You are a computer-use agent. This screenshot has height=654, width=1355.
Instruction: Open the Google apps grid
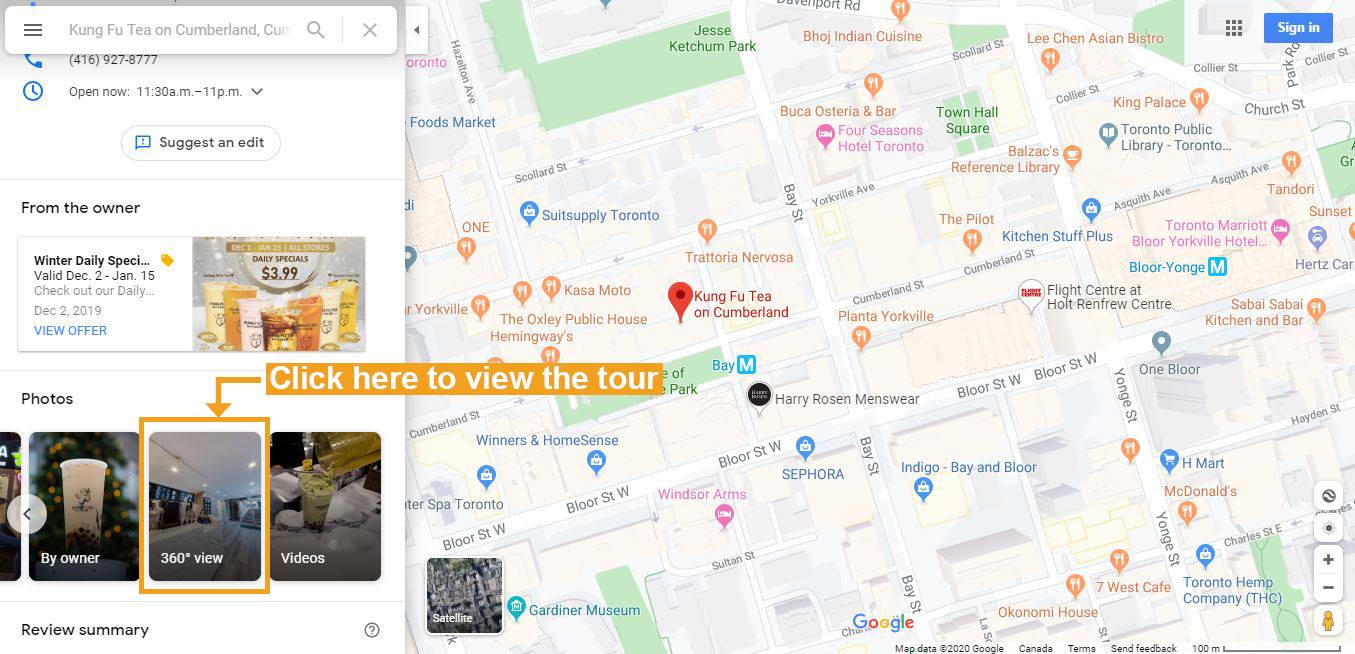[x=1234, y=28]
